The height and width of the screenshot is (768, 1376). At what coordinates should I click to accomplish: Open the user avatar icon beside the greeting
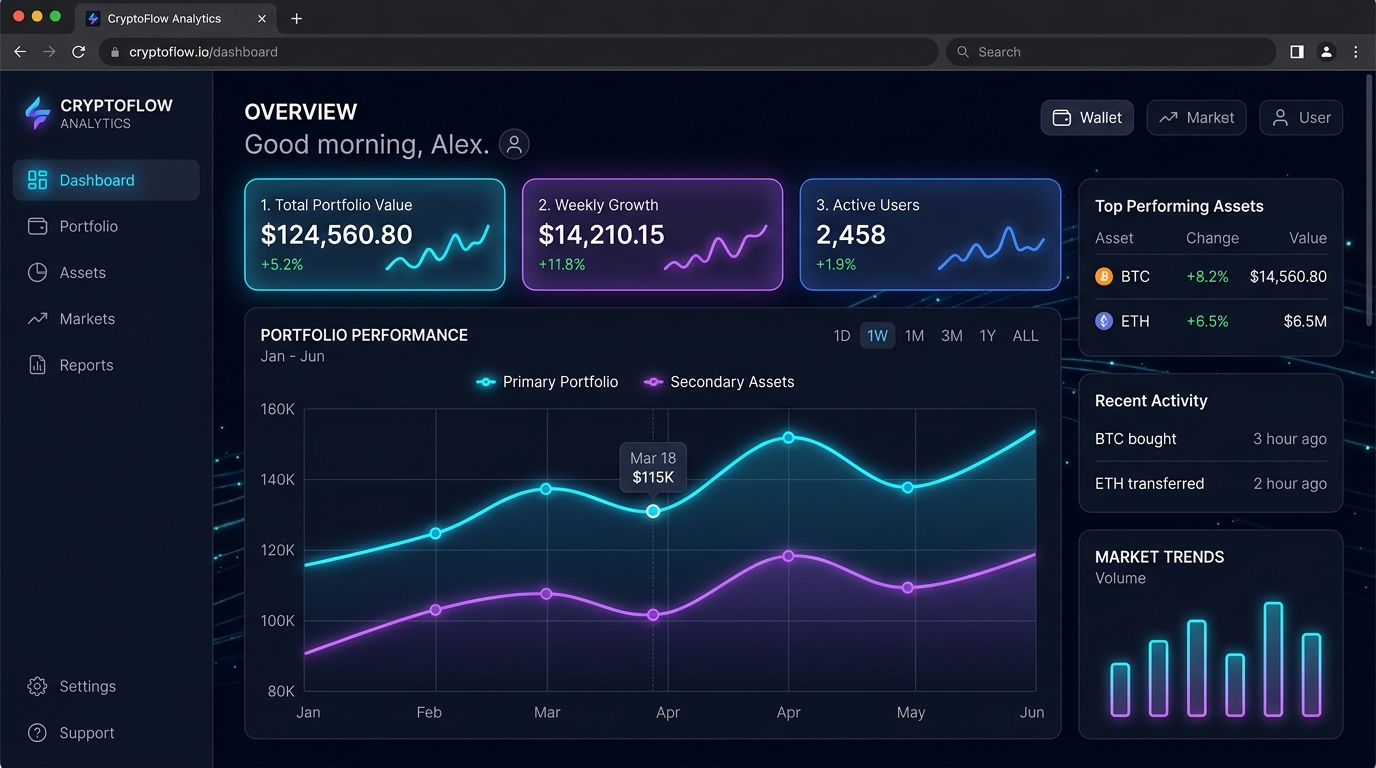(x=514, y=144)
